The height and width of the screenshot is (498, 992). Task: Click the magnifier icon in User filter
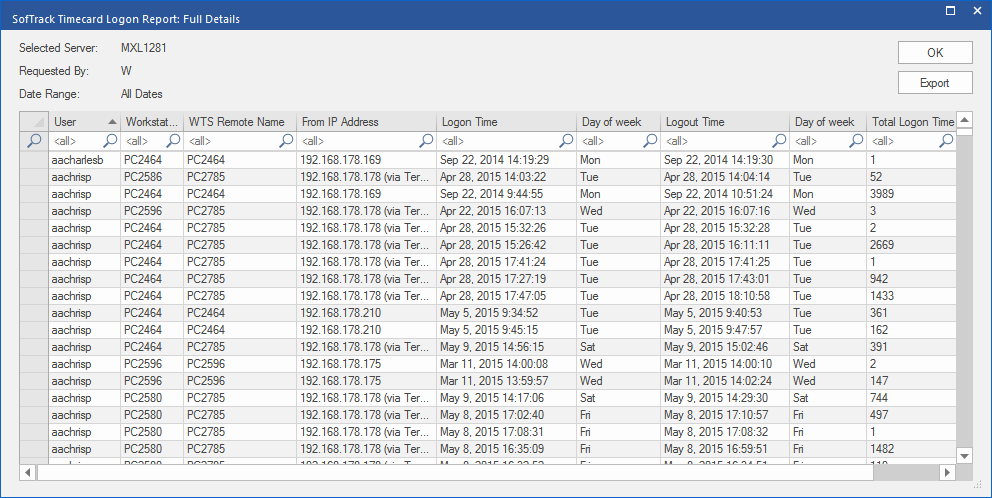[x=110, y=141]
